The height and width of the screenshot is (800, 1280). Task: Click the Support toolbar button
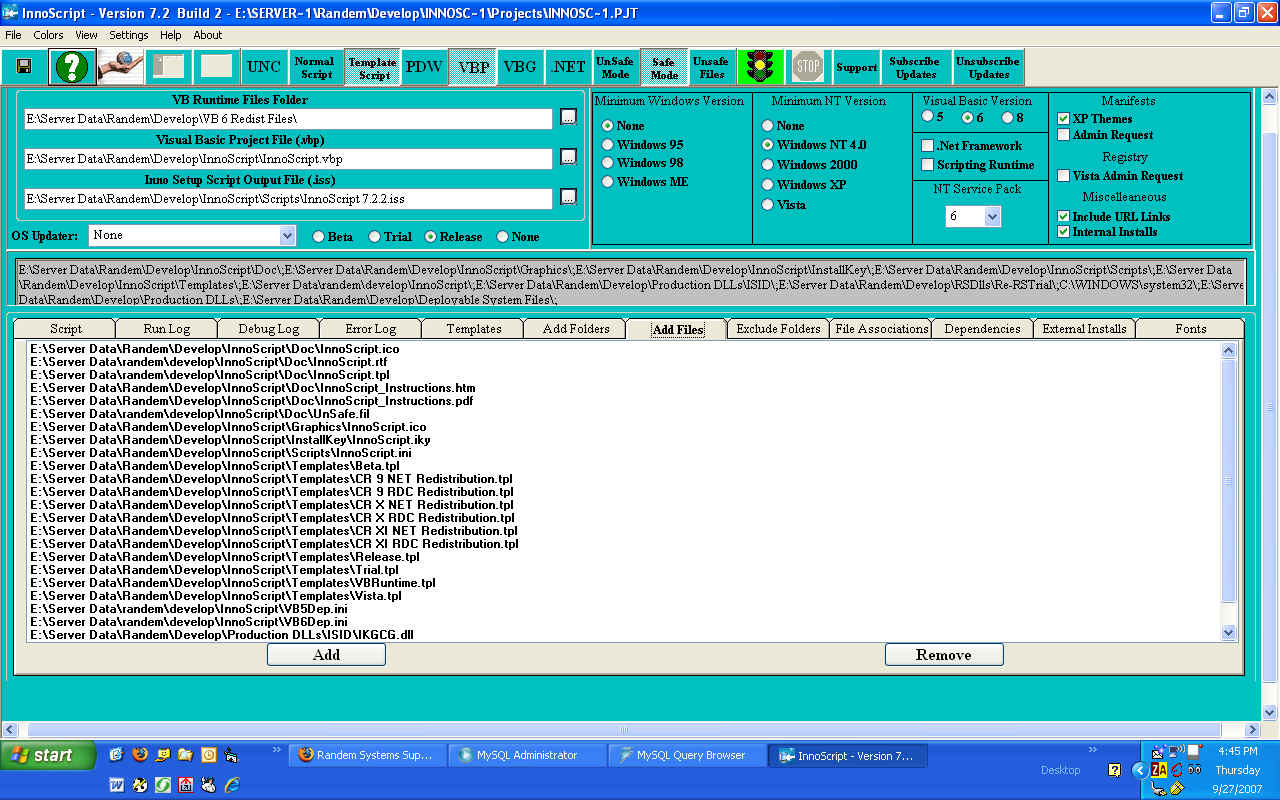point(856,67)
